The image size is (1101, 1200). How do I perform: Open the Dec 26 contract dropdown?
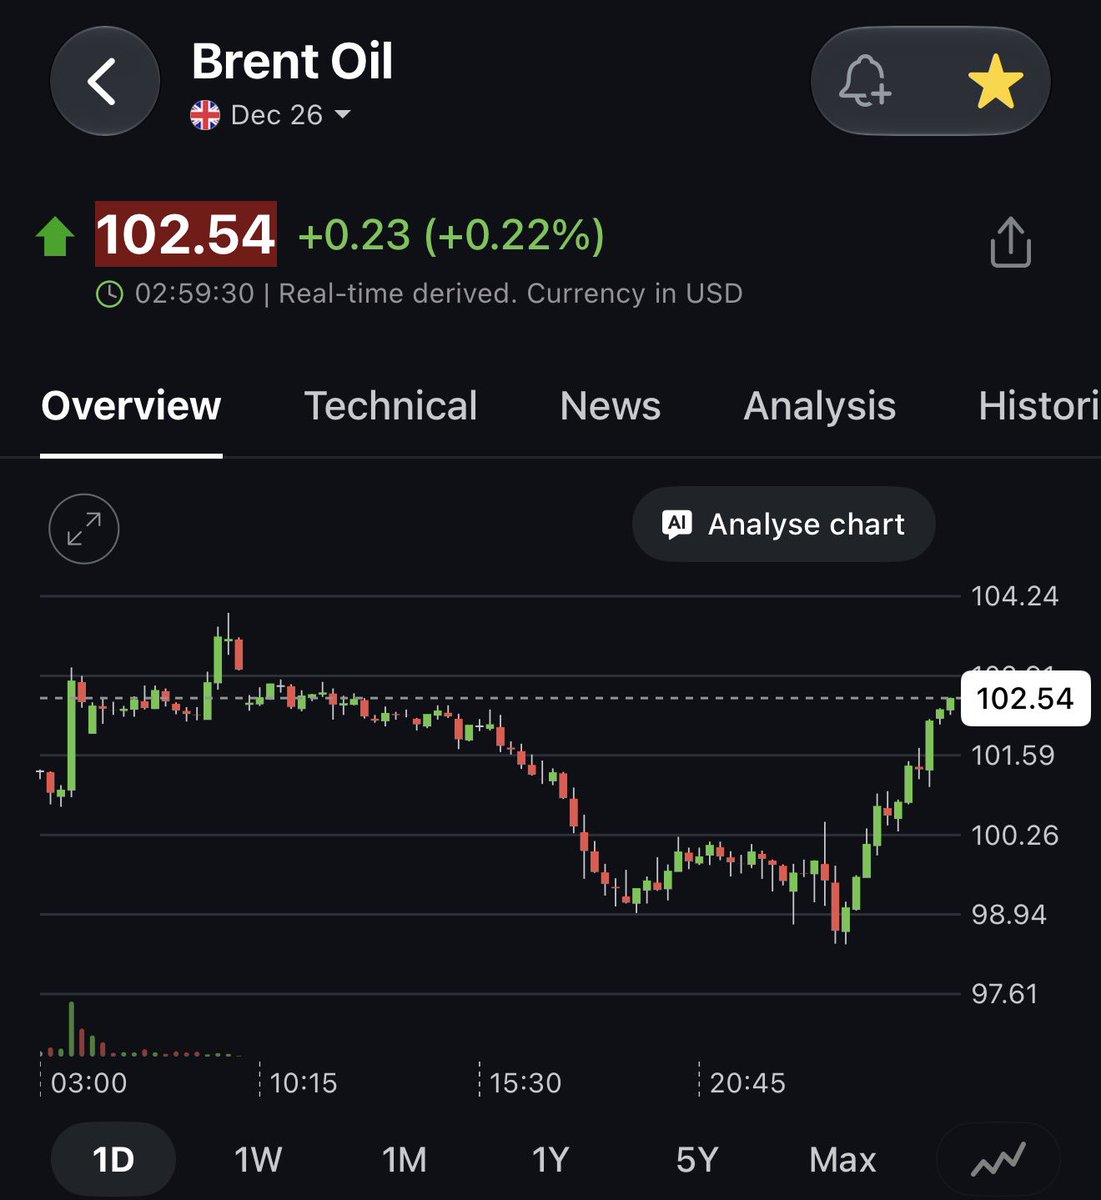click(x=290, y=115)
